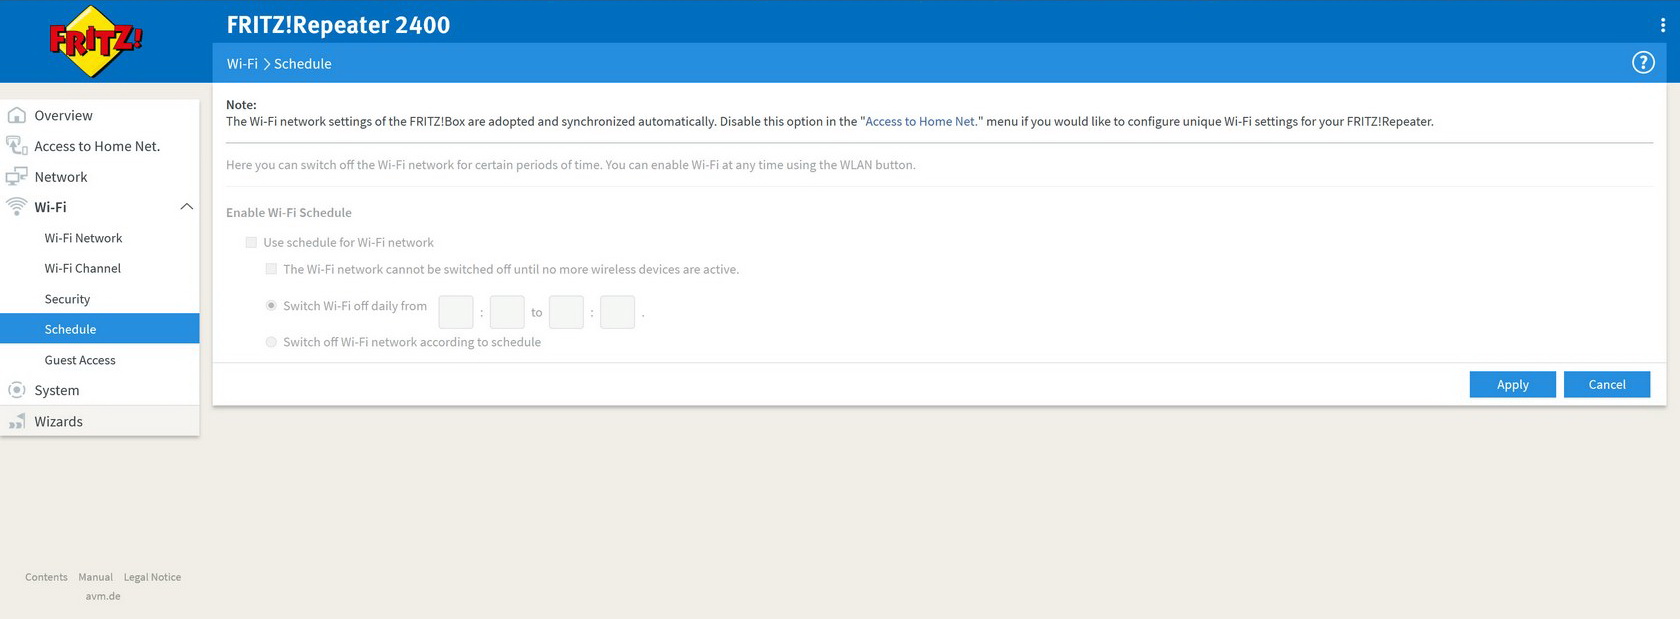Select Switch Wi-Fi off daily from
Screen dimensions: 1680x619
click(271, 306)
